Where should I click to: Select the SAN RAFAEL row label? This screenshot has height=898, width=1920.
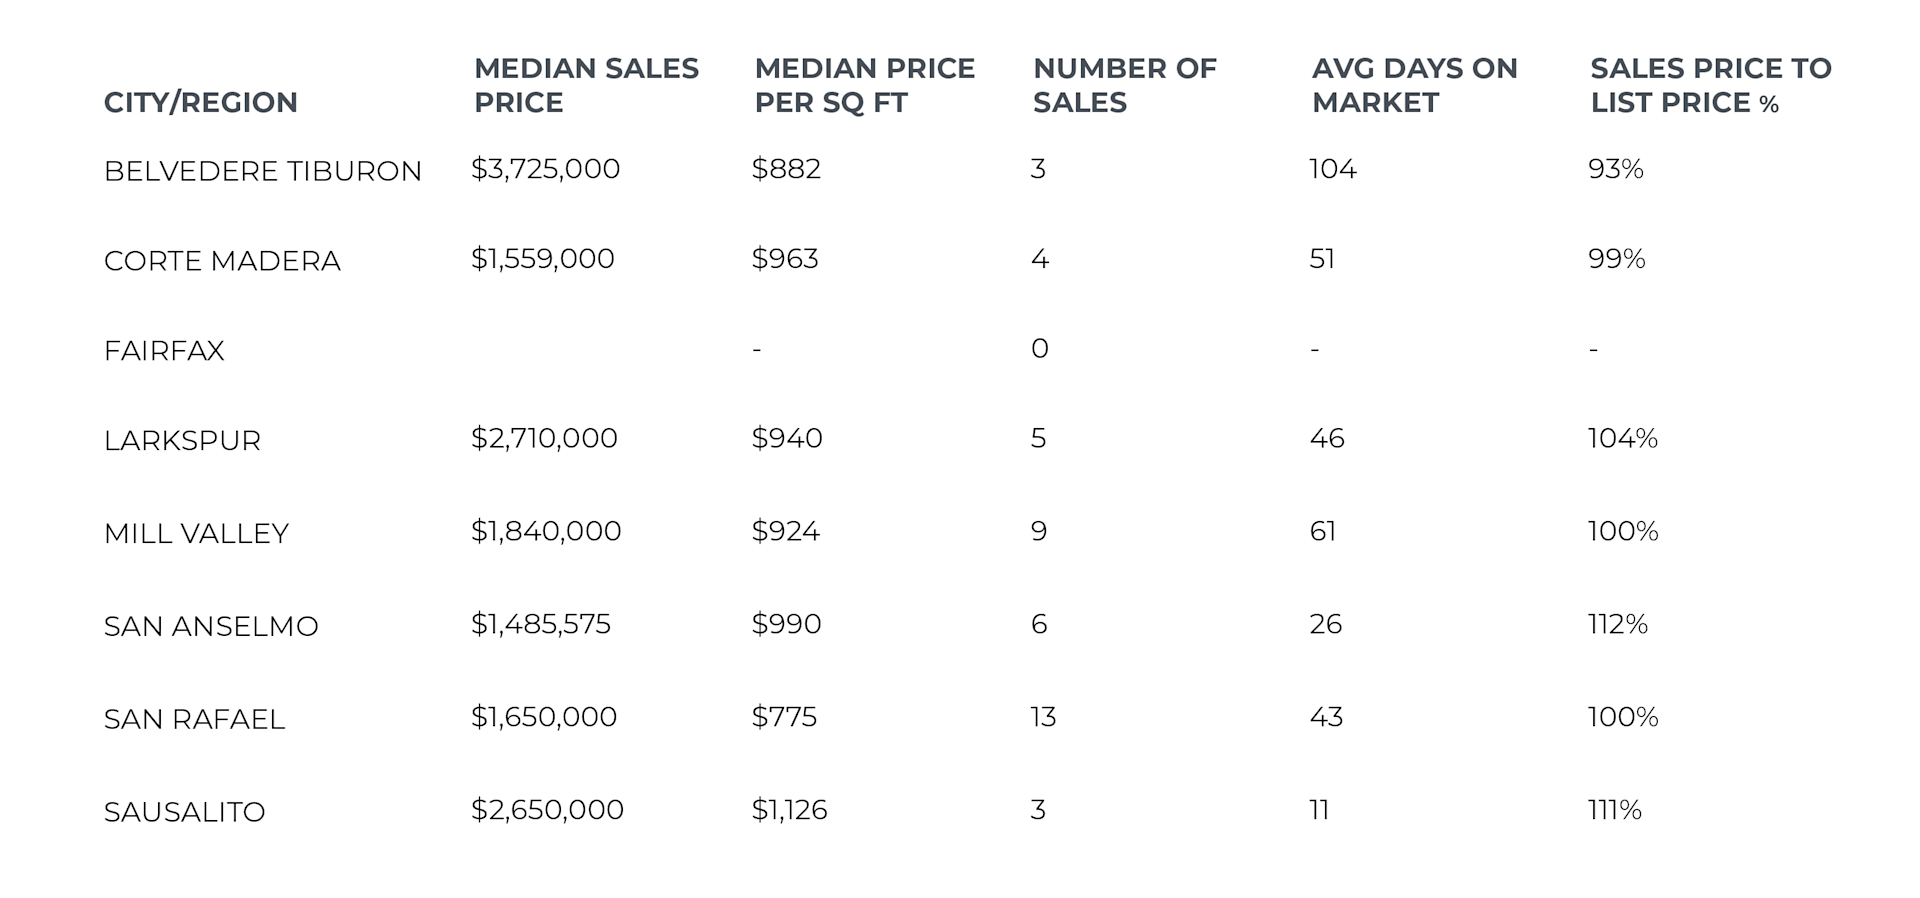[194, 720]
